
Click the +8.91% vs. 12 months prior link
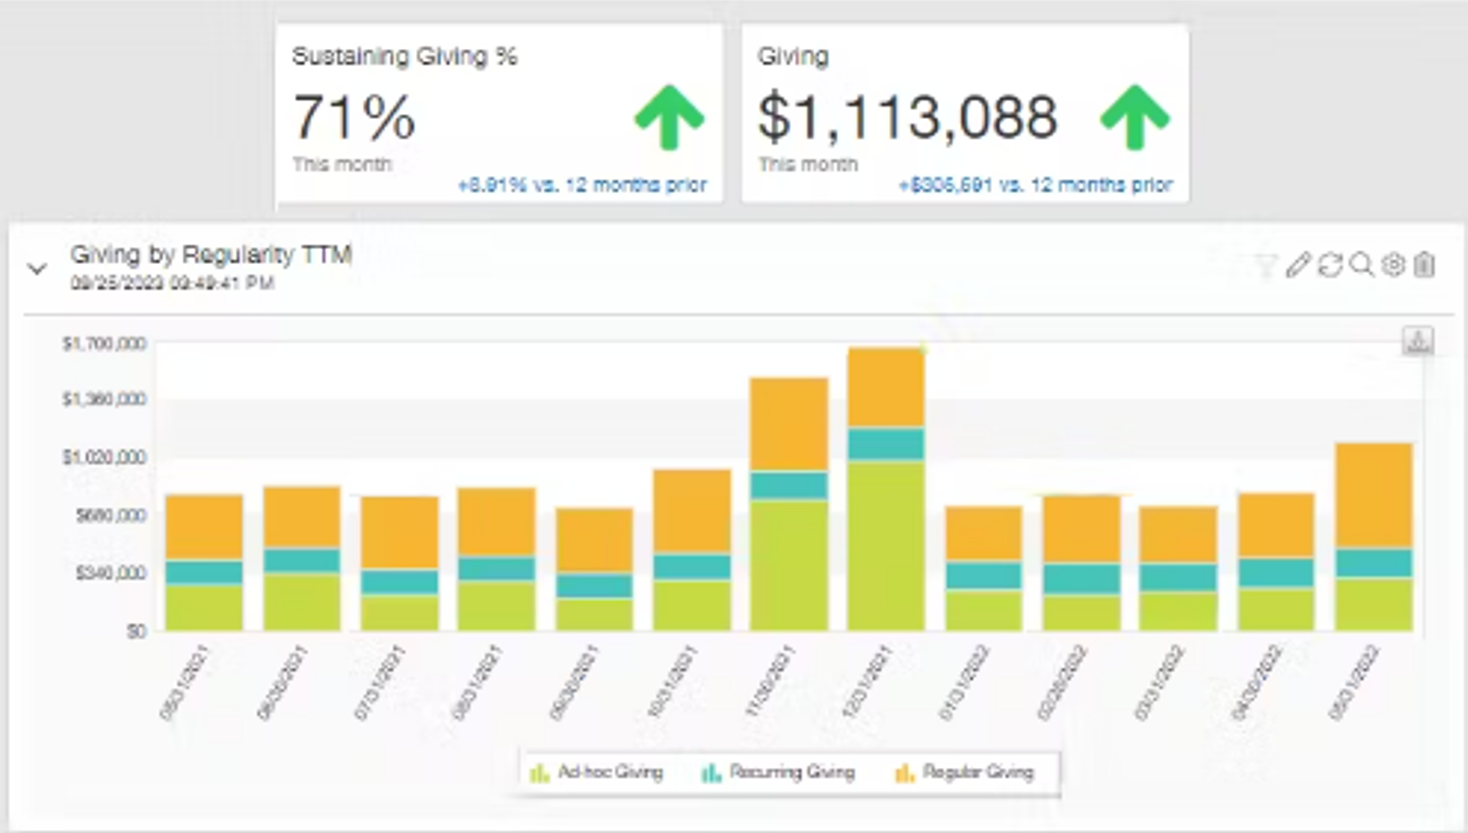click(x=582, y=185)
